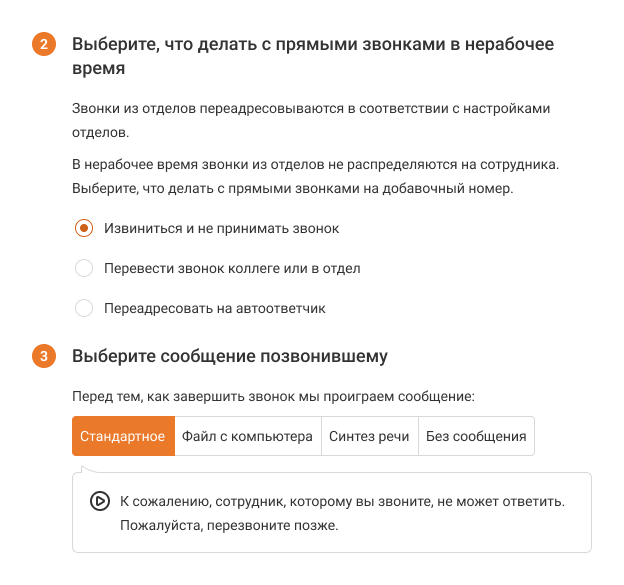Viewport: 624px width, 585px height.
Task: Pick the 'Без сообщения' tab
Action: (476, 436)
